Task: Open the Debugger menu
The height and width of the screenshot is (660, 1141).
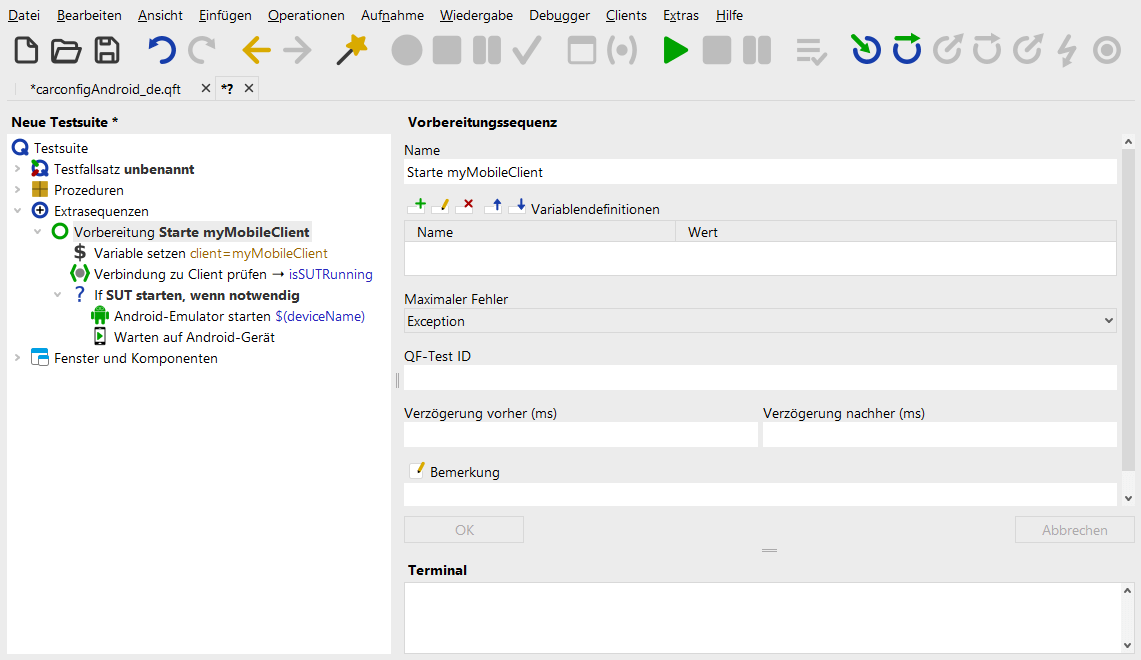Action: click(x=560, y=15)
